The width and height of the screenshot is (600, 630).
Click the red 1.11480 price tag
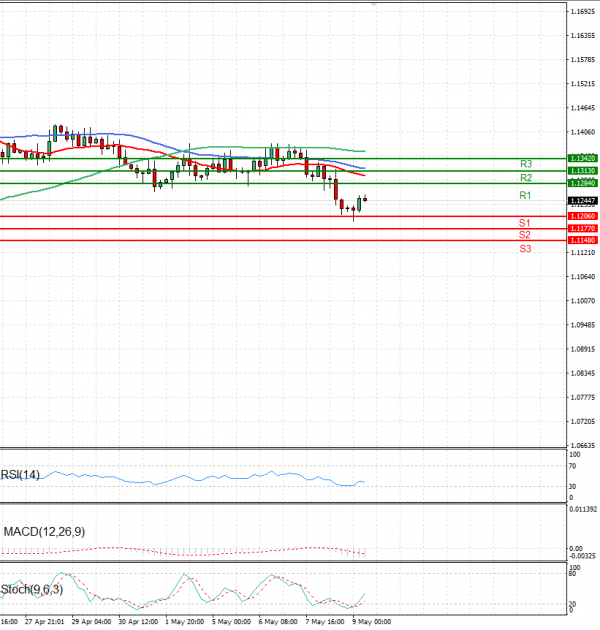[582, 240]
